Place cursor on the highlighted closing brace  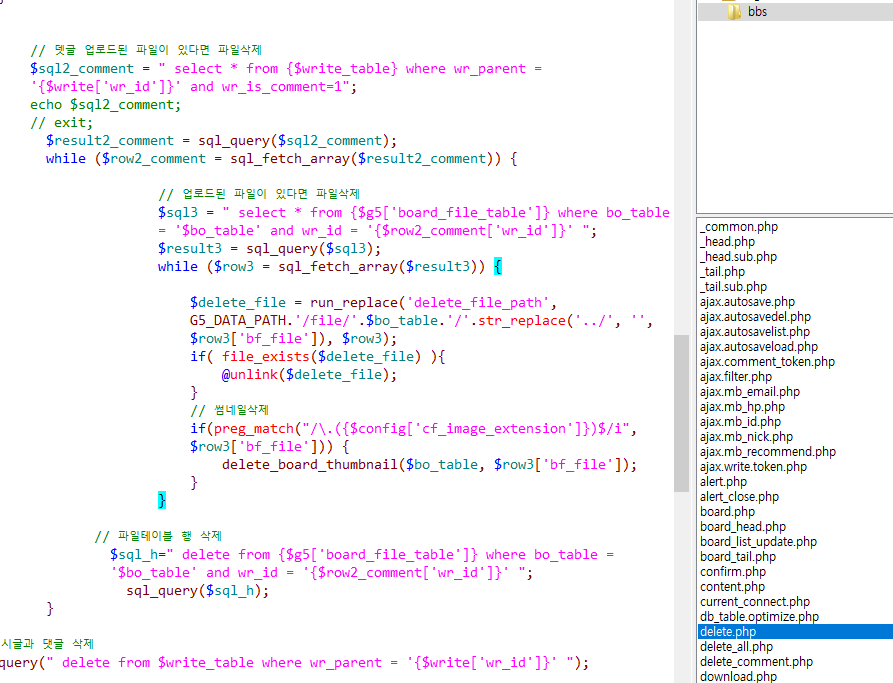pos(162,500)
